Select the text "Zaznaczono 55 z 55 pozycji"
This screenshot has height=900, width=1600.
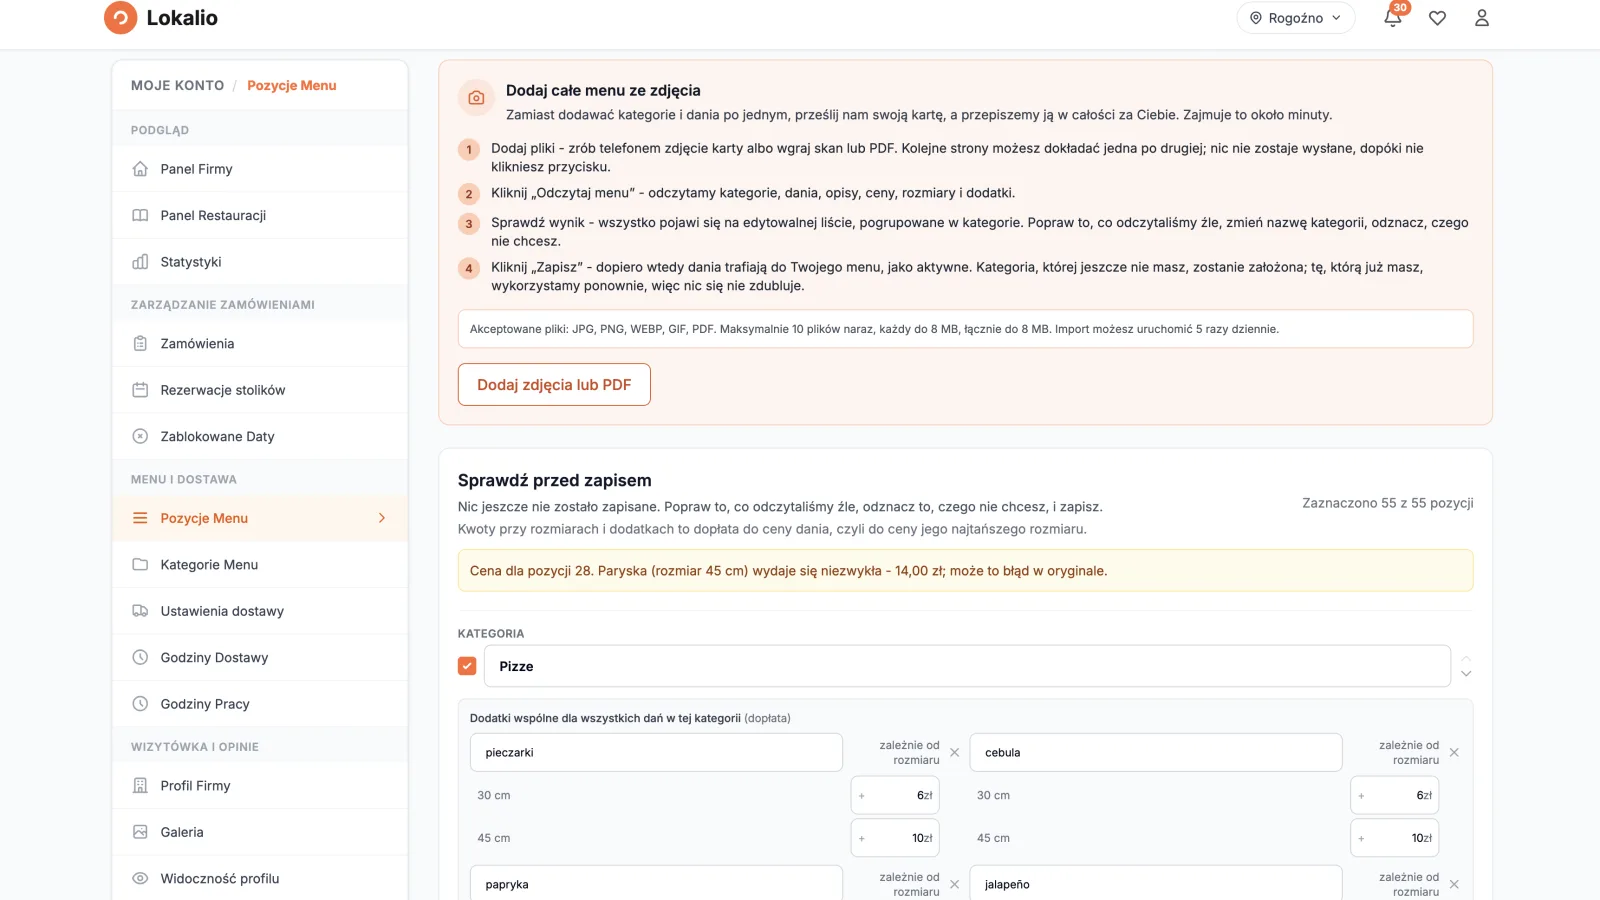click(1388, 503)
